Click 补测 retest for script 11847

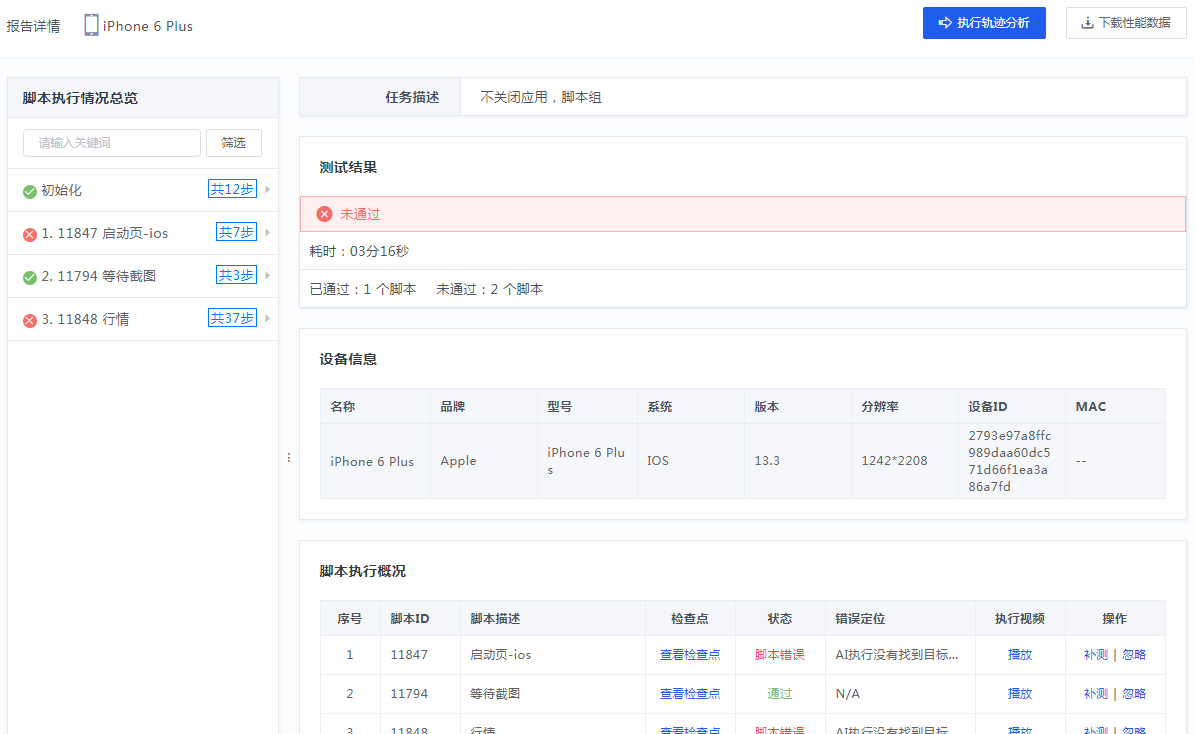pyautogui.click(x=1096, y=655)
